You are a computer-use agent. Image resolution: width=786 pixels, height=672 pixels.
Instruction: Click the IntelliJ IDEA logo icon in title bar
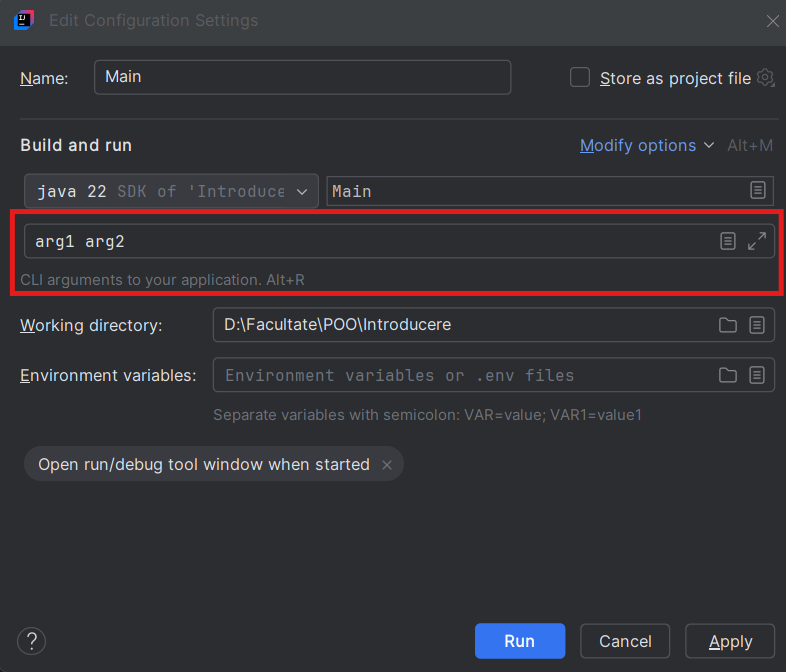(24, 20)
